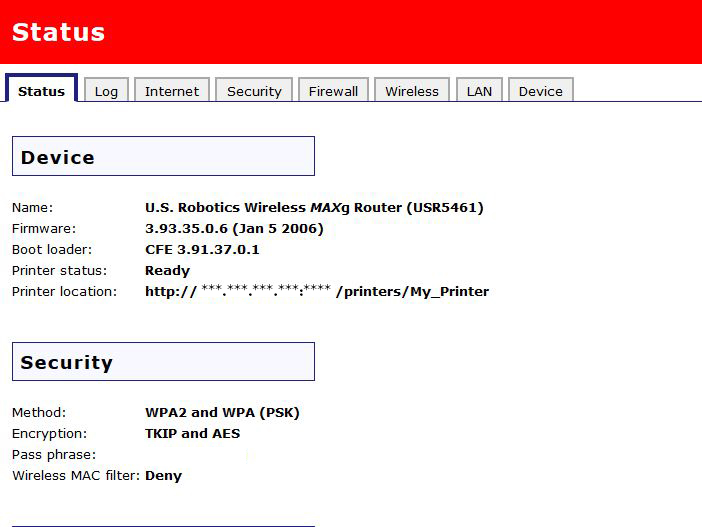
Task: Click the Firmware: label
Action: [x=44, y=229]
